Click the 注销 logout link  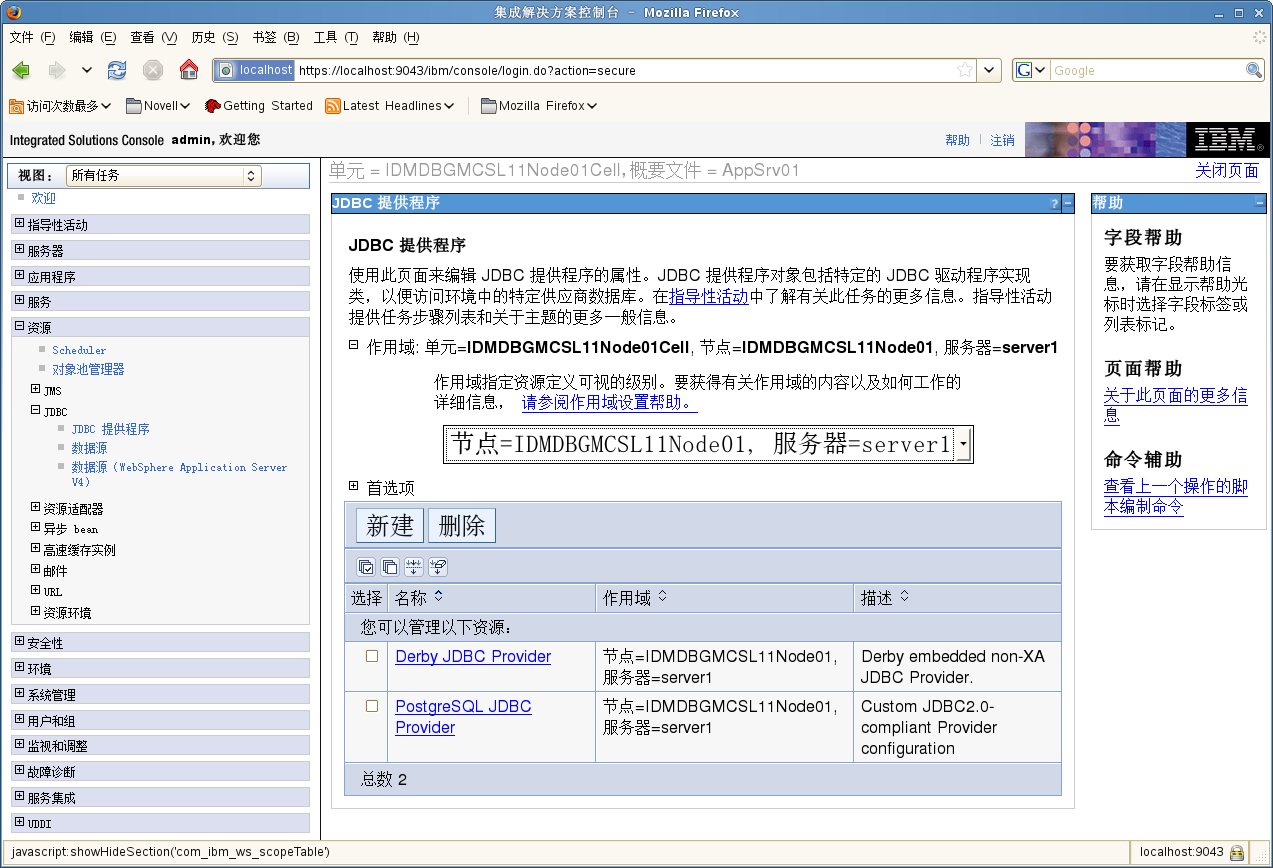(1002, 141)
